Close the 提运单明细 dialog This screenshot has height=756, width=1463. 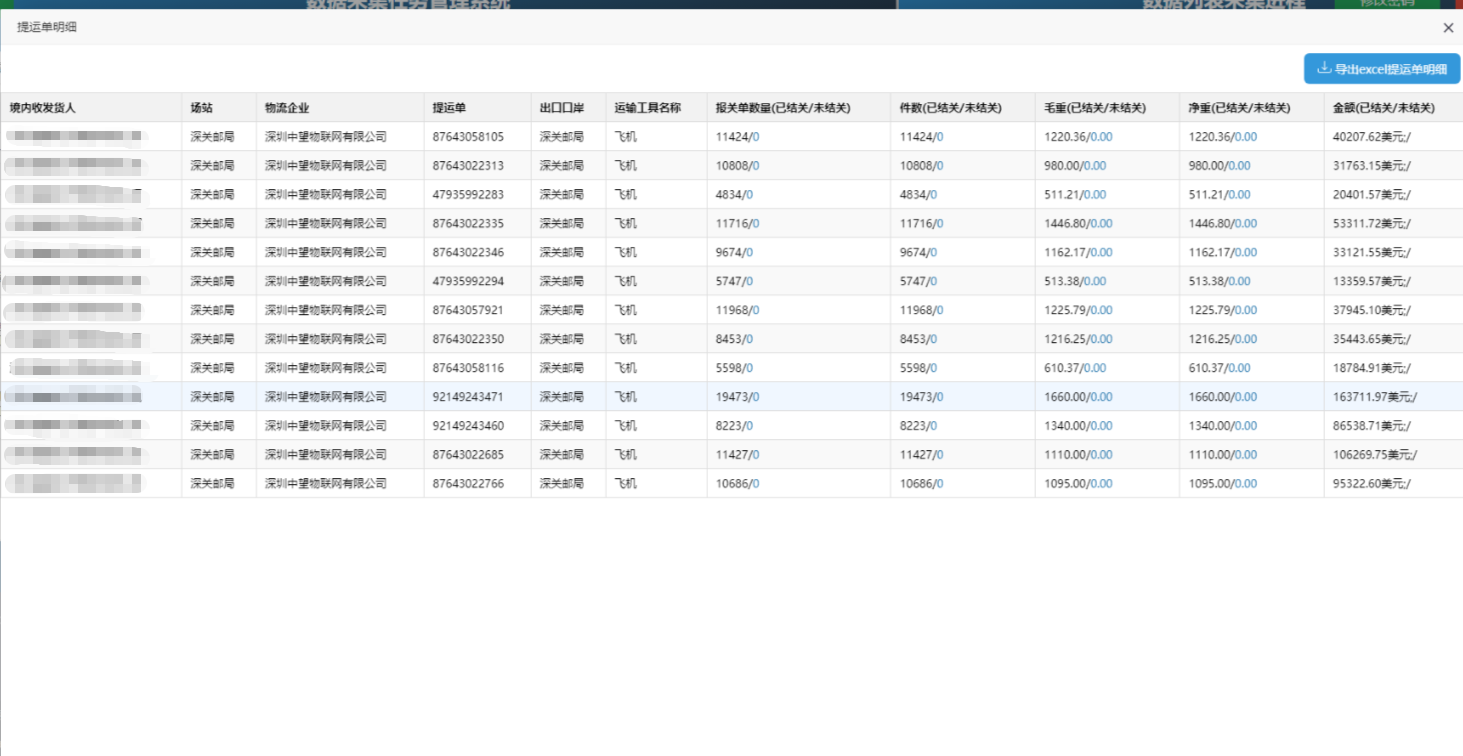click(1448, 28)
